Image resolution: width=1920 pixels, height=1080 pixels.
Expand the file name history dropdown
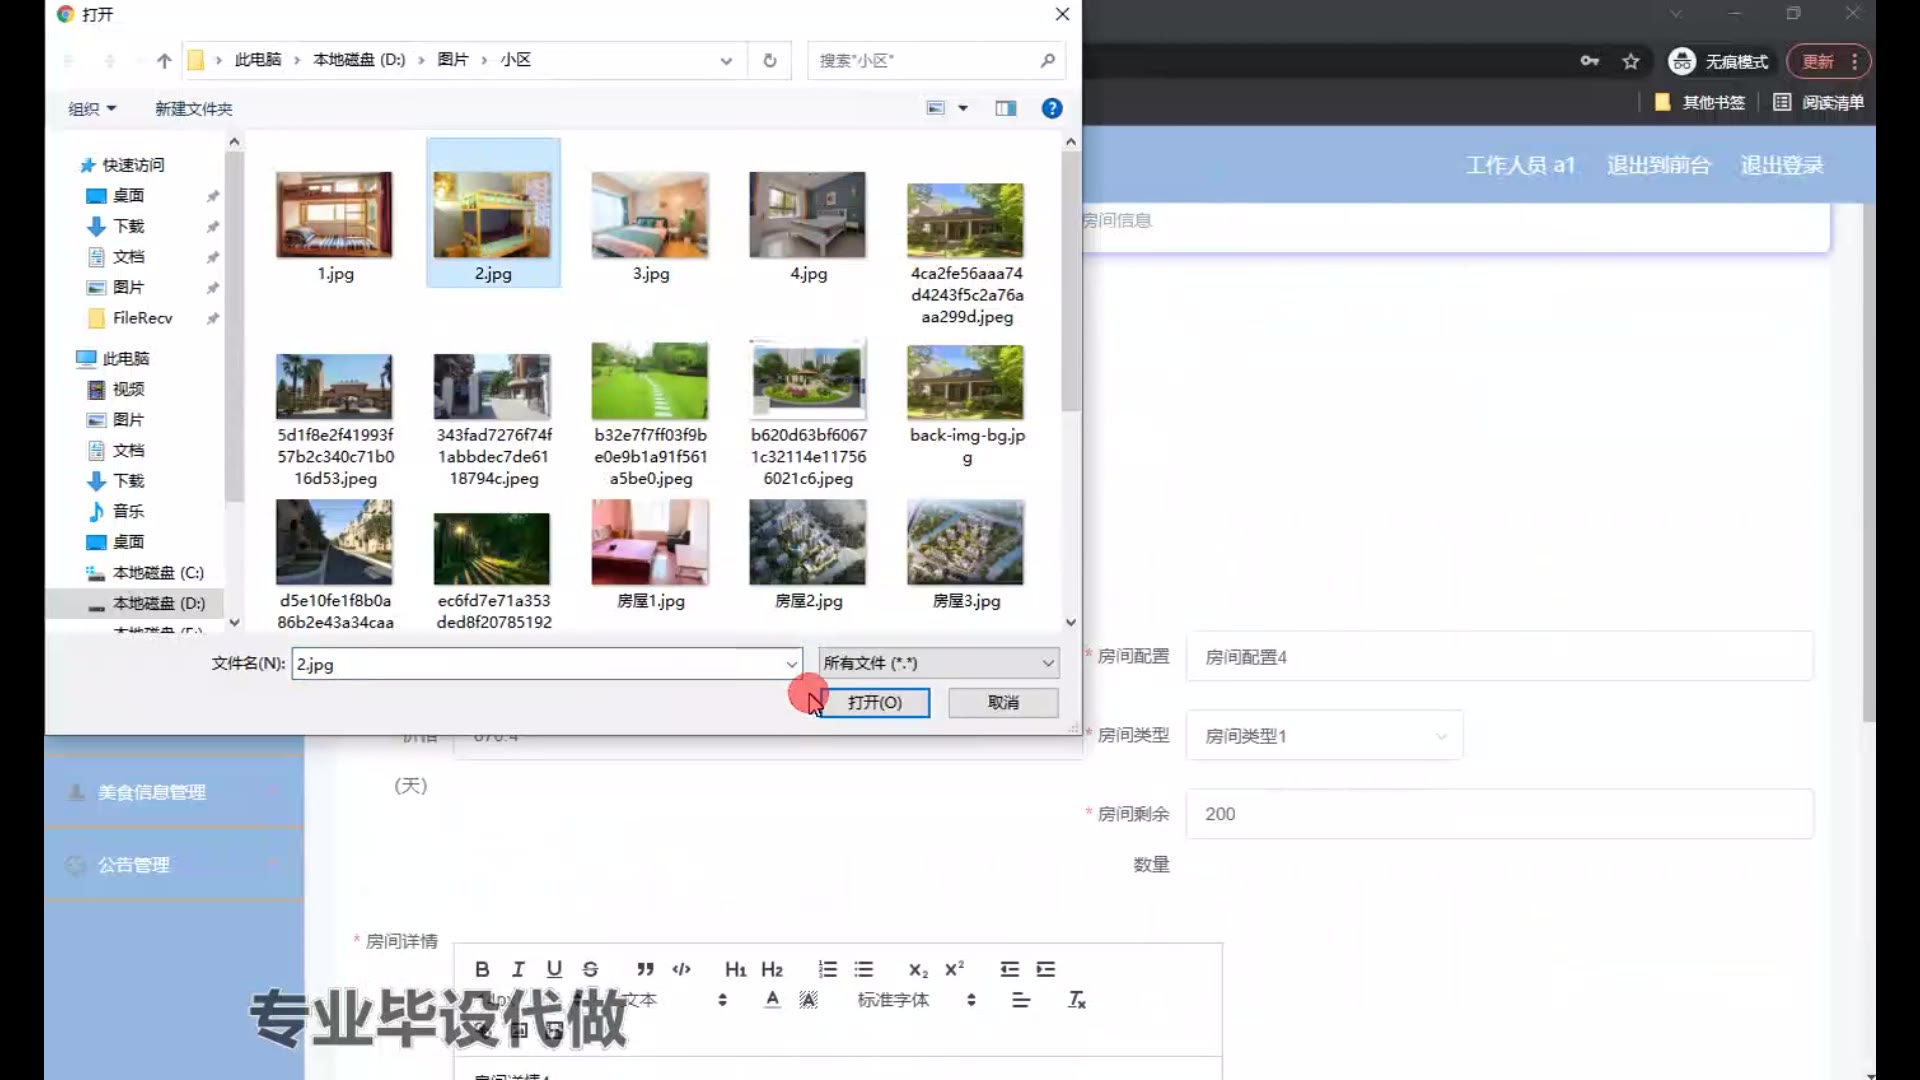(x=791, y=664)
